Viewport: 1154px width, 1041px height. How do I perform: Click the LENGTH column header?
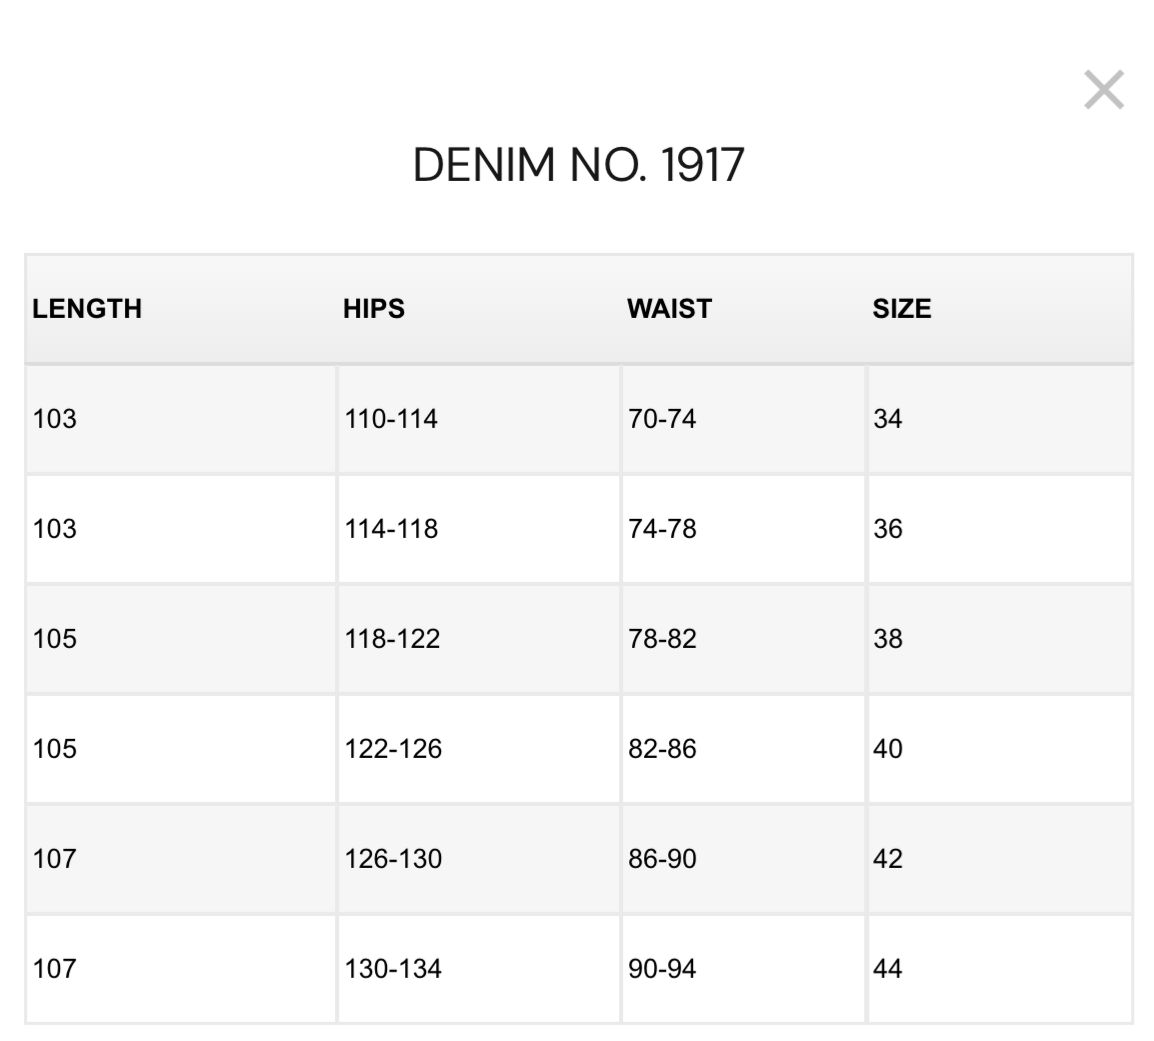coord(87,308)
